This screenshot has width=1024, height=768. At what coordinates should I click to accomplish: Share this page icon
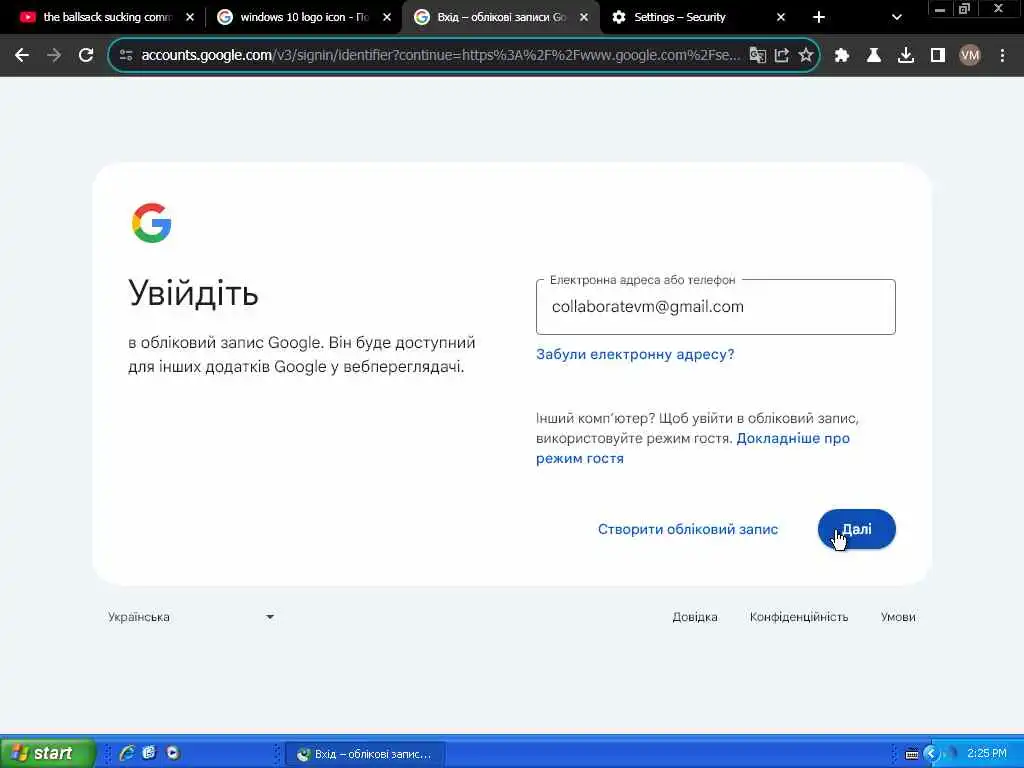(782, 56)
